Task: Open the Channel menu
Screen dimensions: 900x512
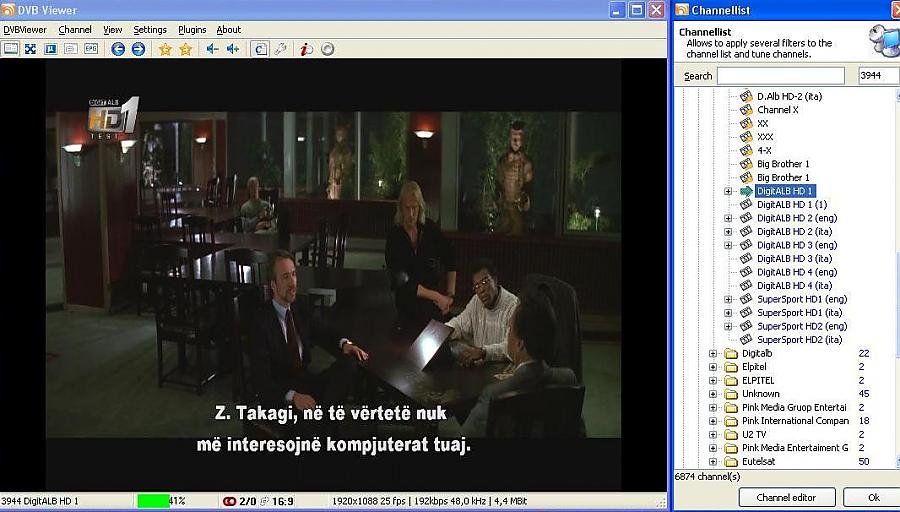Action: [x=75, y=30]
